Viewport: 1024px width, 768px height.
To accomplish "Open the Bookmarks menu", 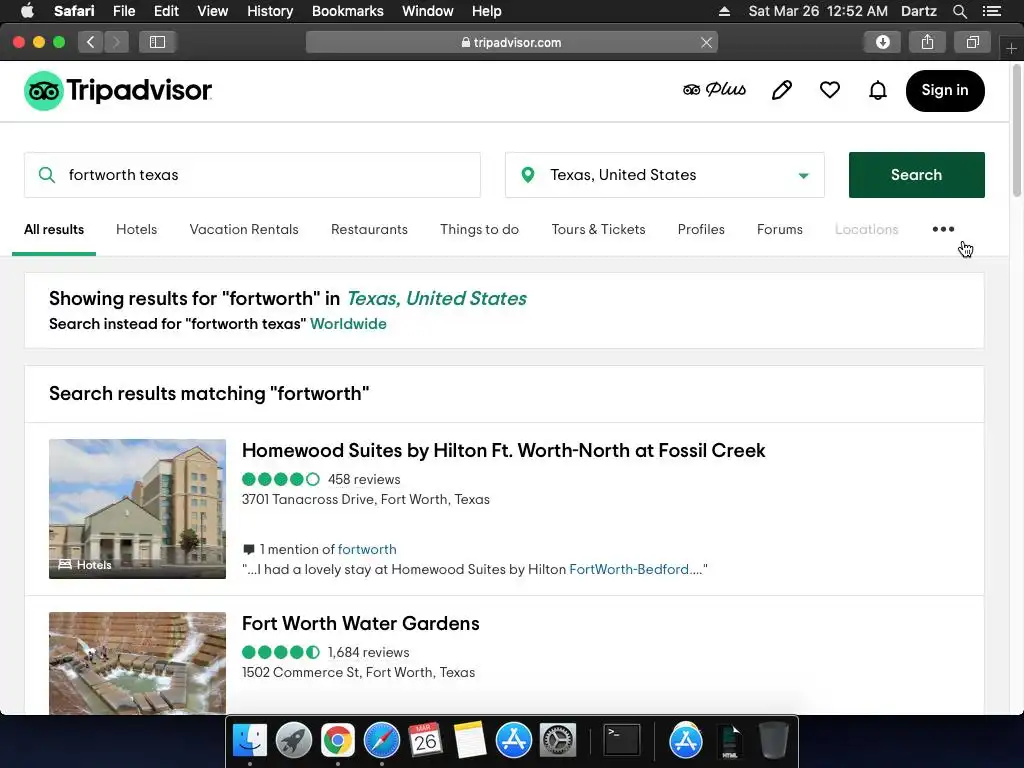I will coord(347,11).
